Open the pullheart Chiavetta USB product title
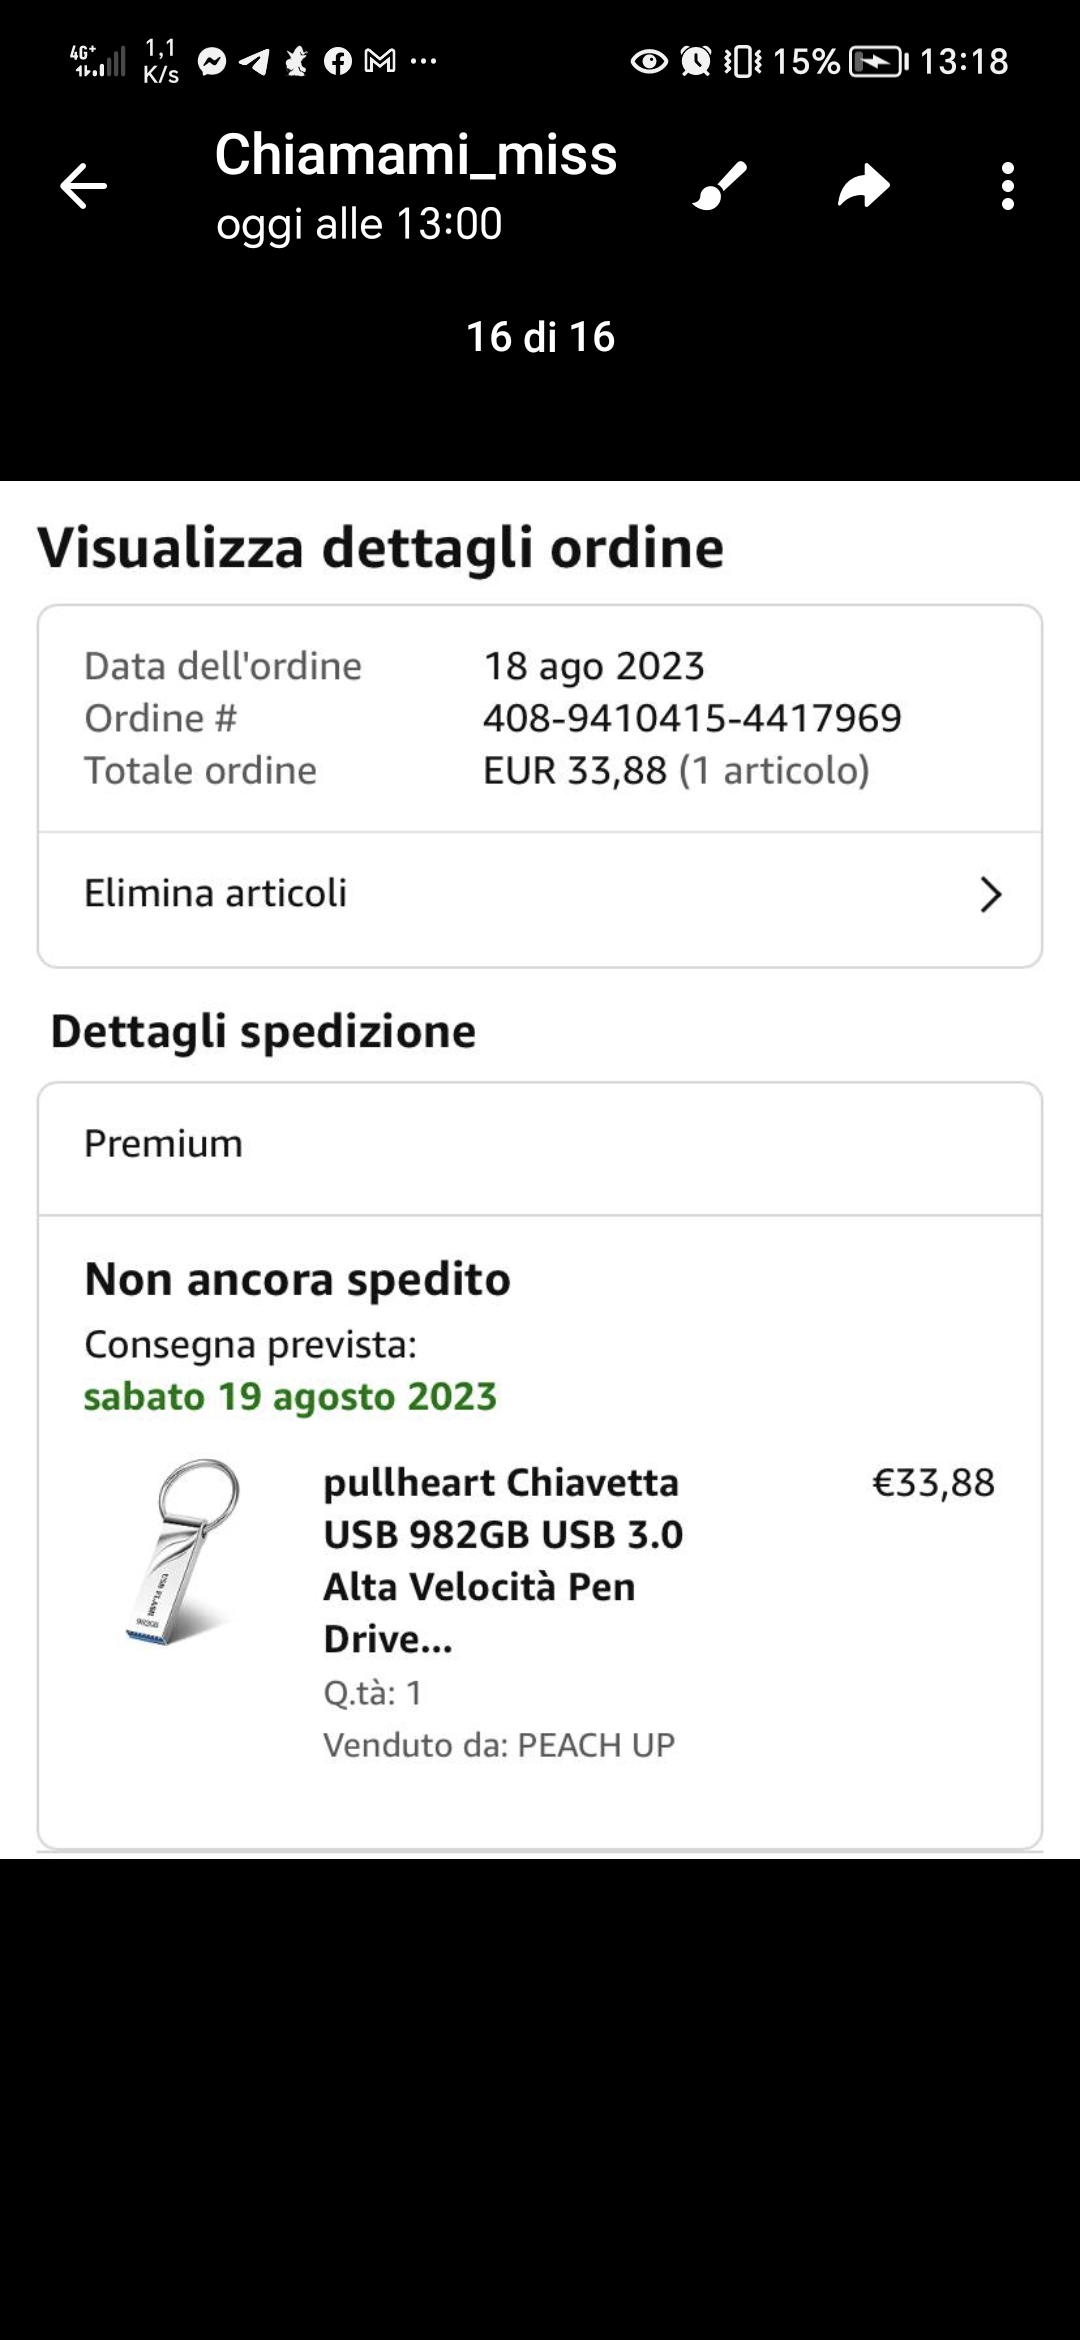Image resolution: width=1080 pixels, height=2340 pixels. 503,1560
